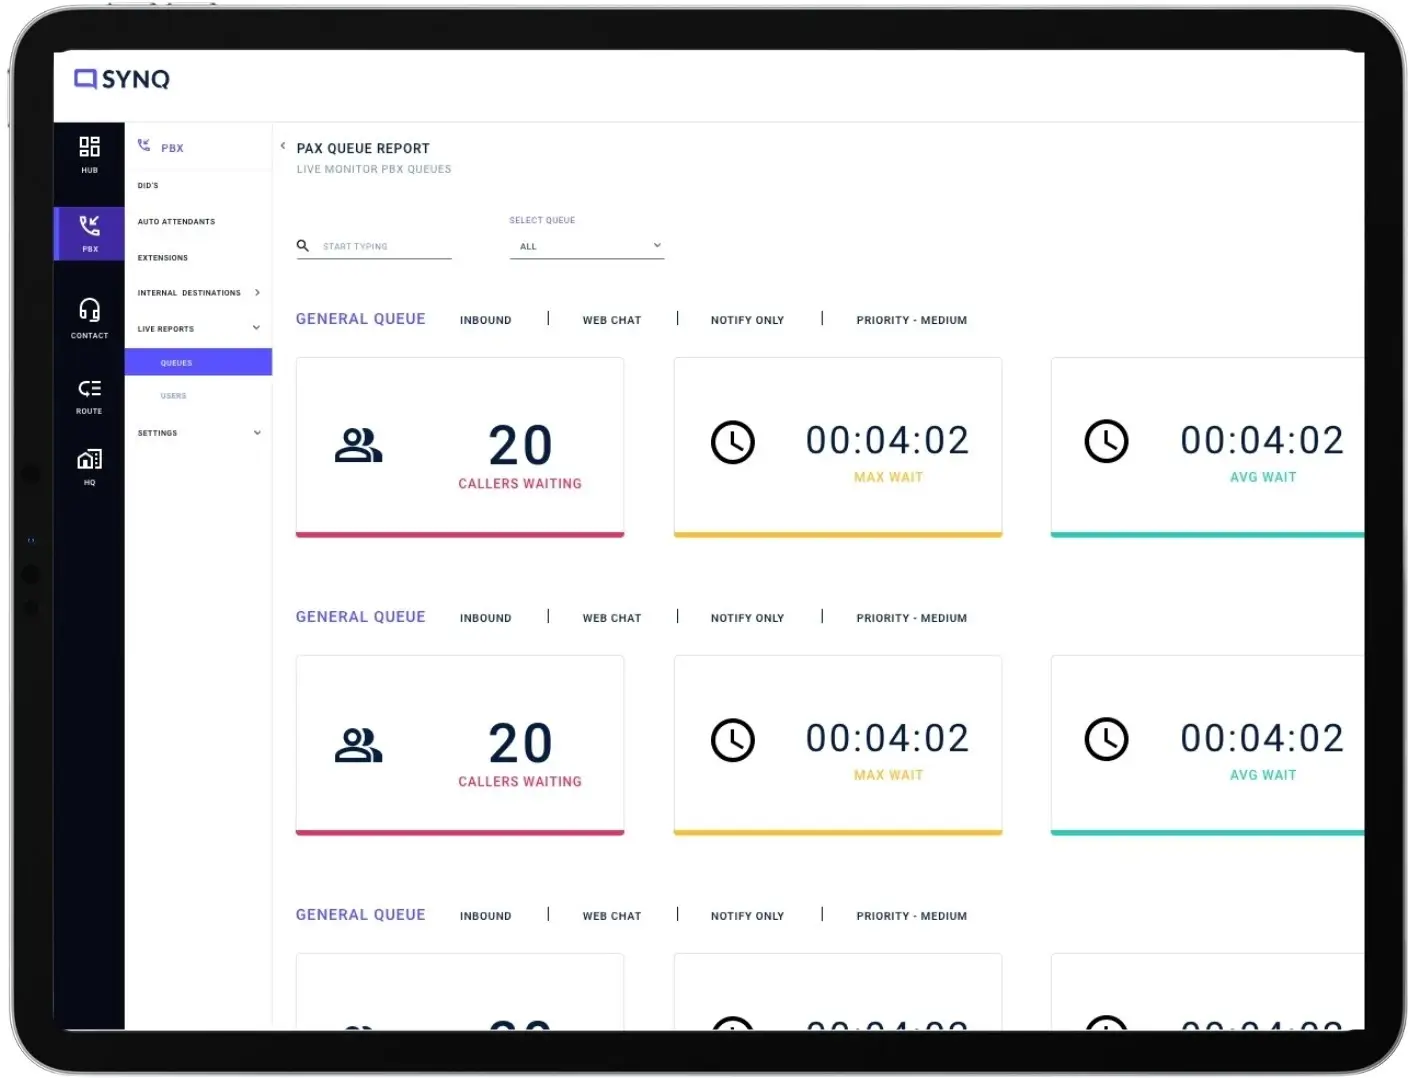Click the search magnifier icon
Viewport: 1415px width, 1078px height.
tap(303, 245)
